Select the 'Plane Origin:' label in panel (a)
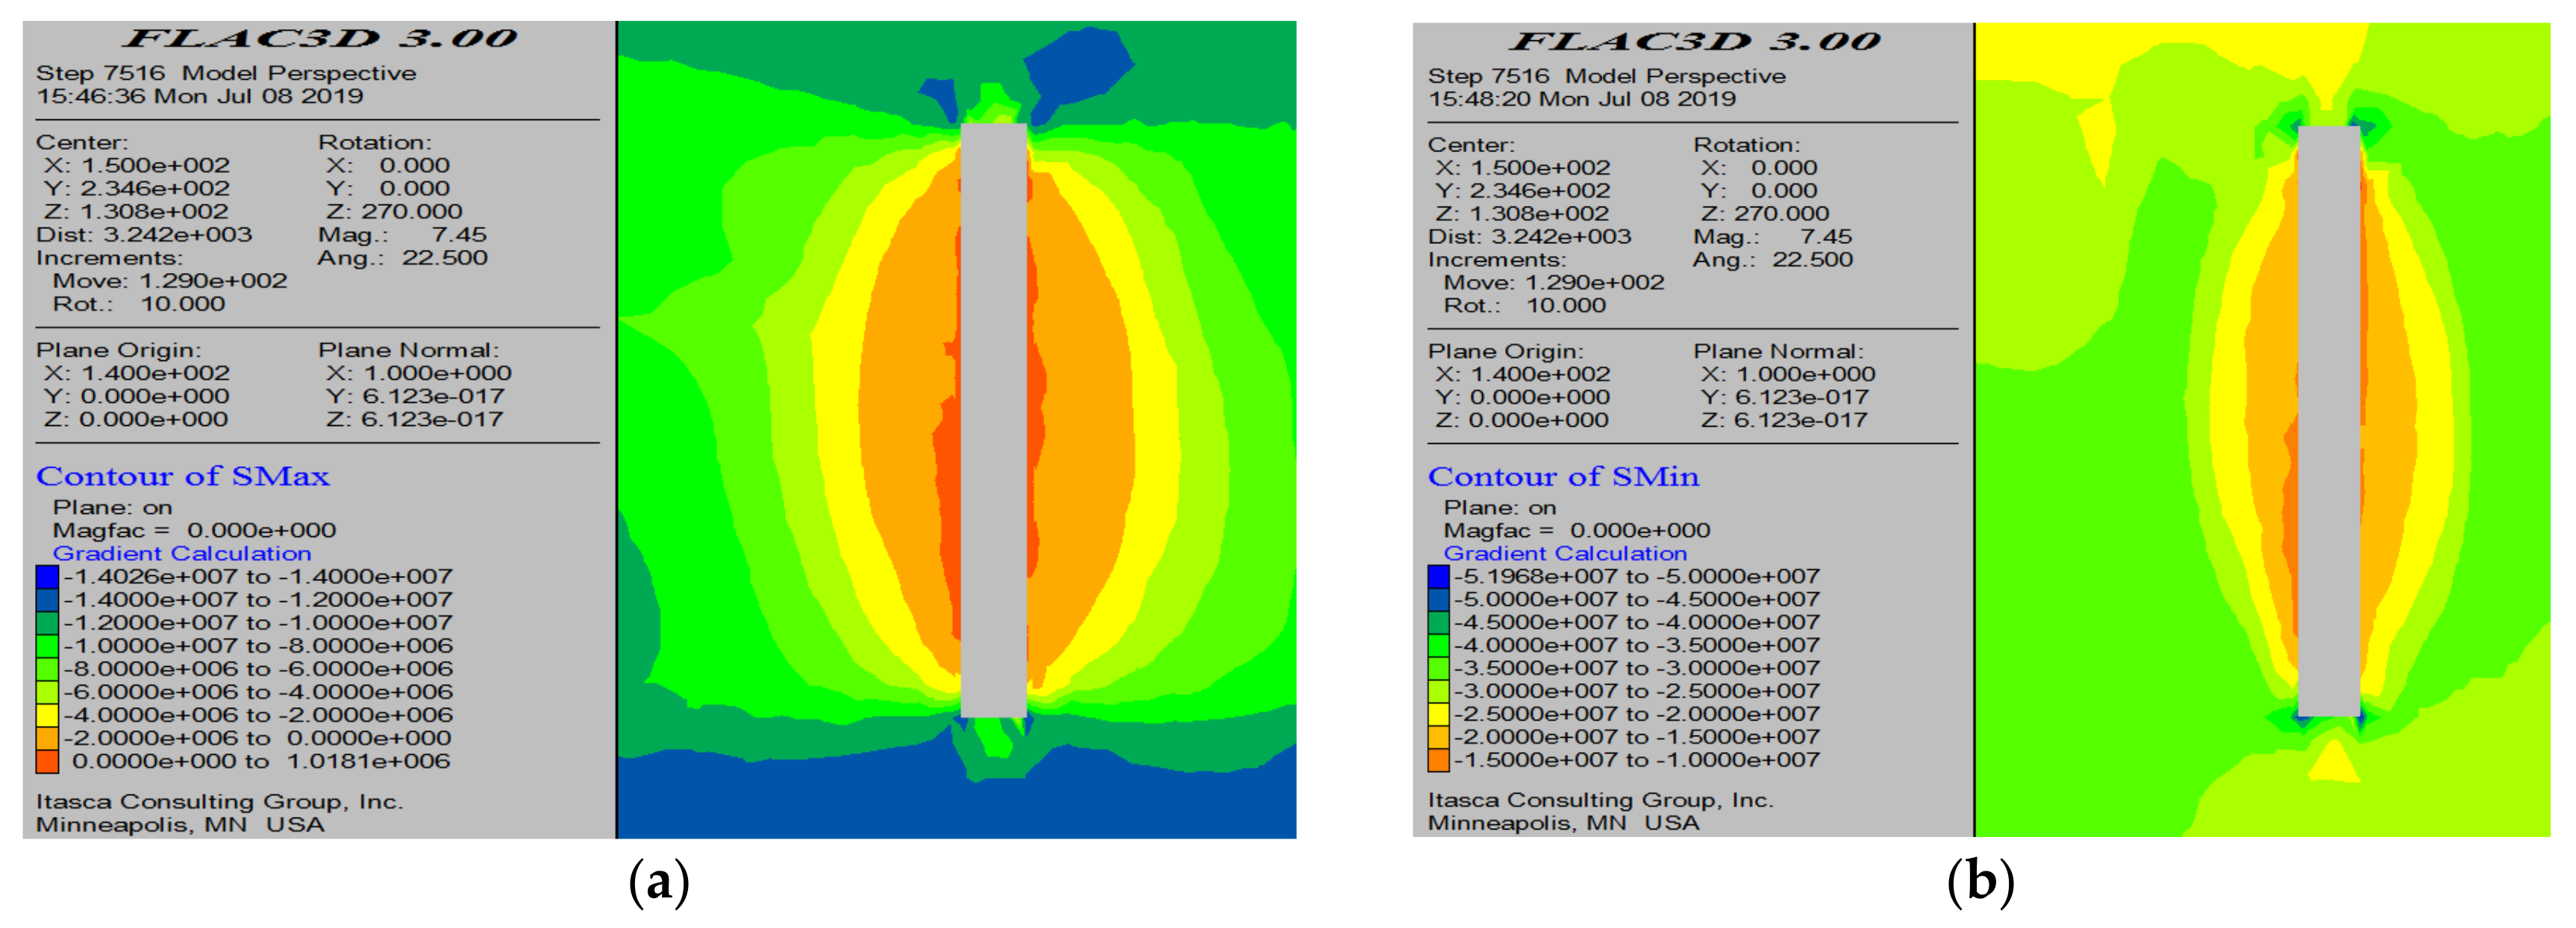2576x928 pixels. click(x=118, y=351)
